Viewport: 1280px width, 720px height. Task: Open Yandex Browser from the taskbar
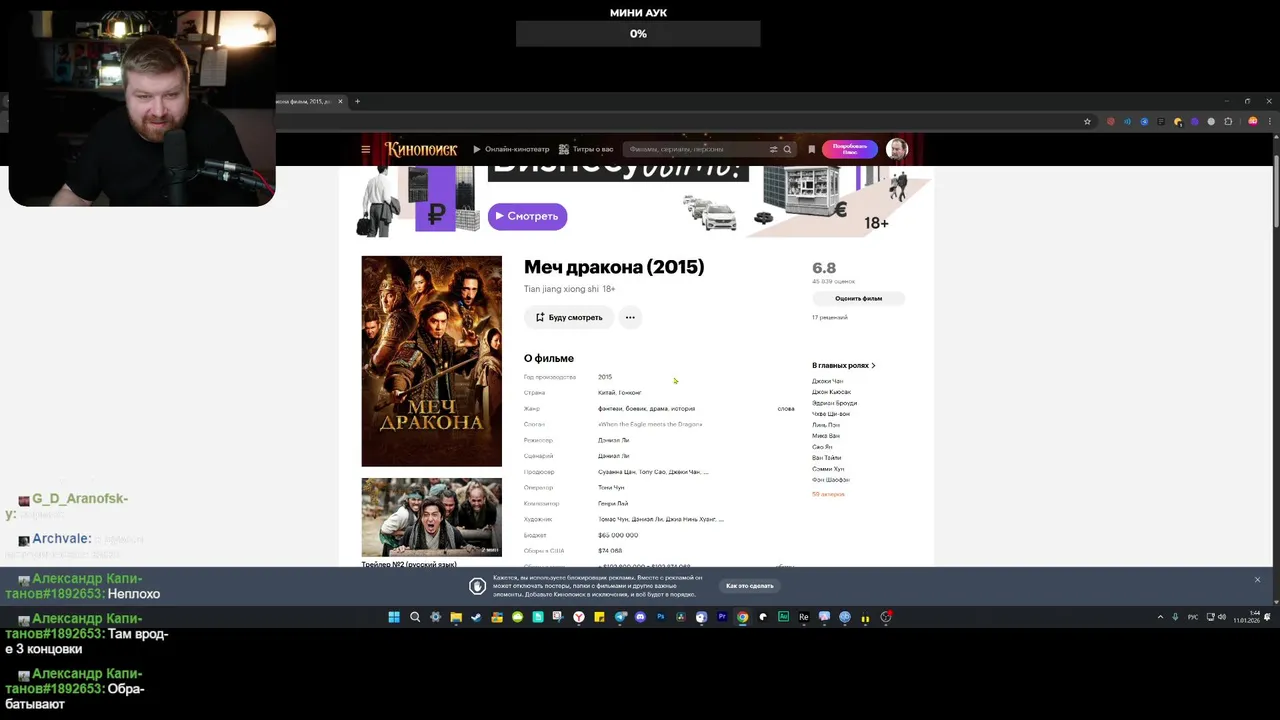[x=579, y=617]
